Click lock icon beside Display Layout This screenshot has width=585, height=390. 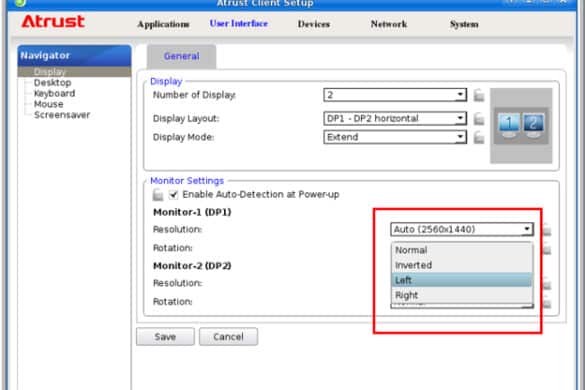[479, 119]
